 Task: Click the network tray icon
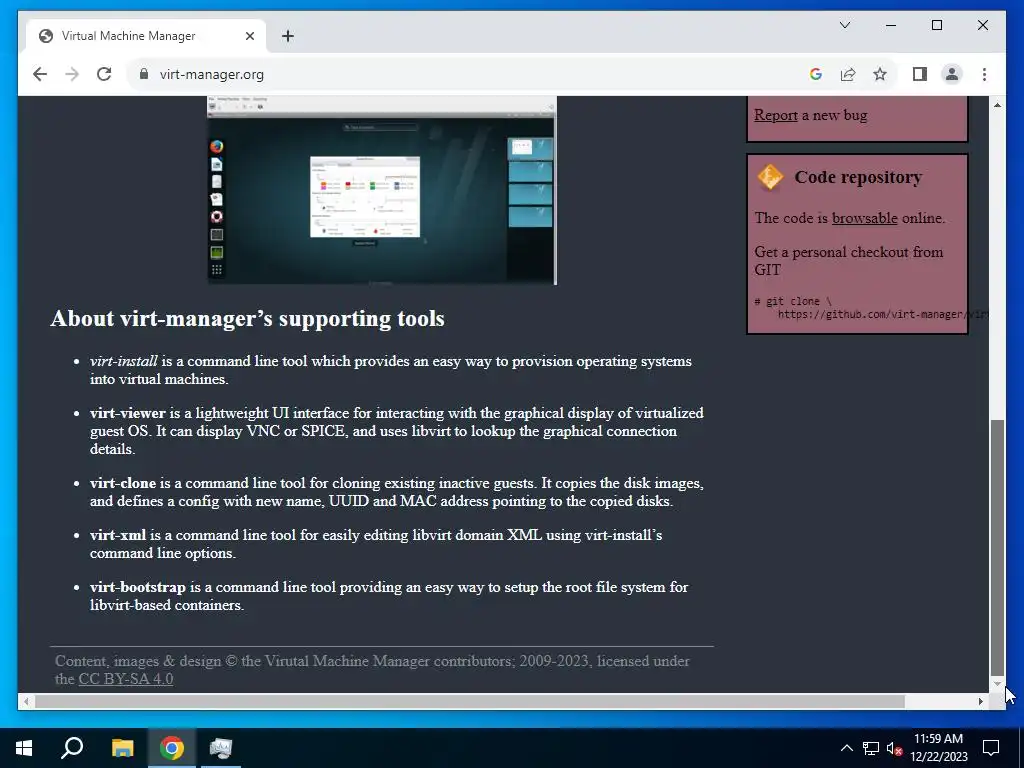click(871, 748)
